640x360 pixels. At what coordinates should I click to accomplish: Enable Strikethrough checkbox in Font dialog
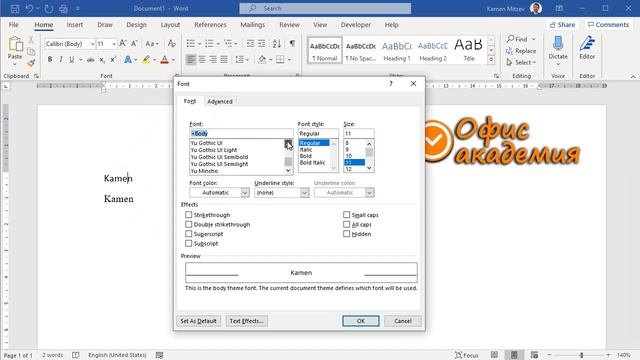189,215
